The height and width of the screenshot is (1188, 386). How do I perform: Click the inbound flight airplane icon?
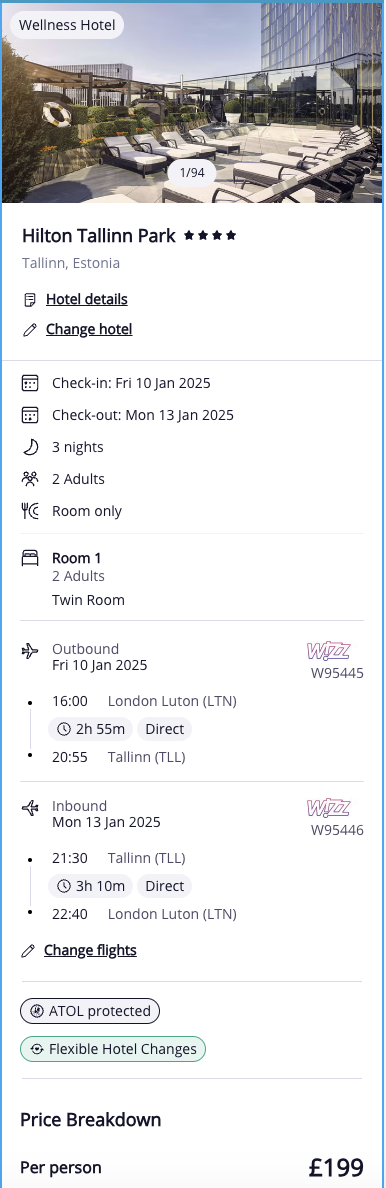click(30, 808)
